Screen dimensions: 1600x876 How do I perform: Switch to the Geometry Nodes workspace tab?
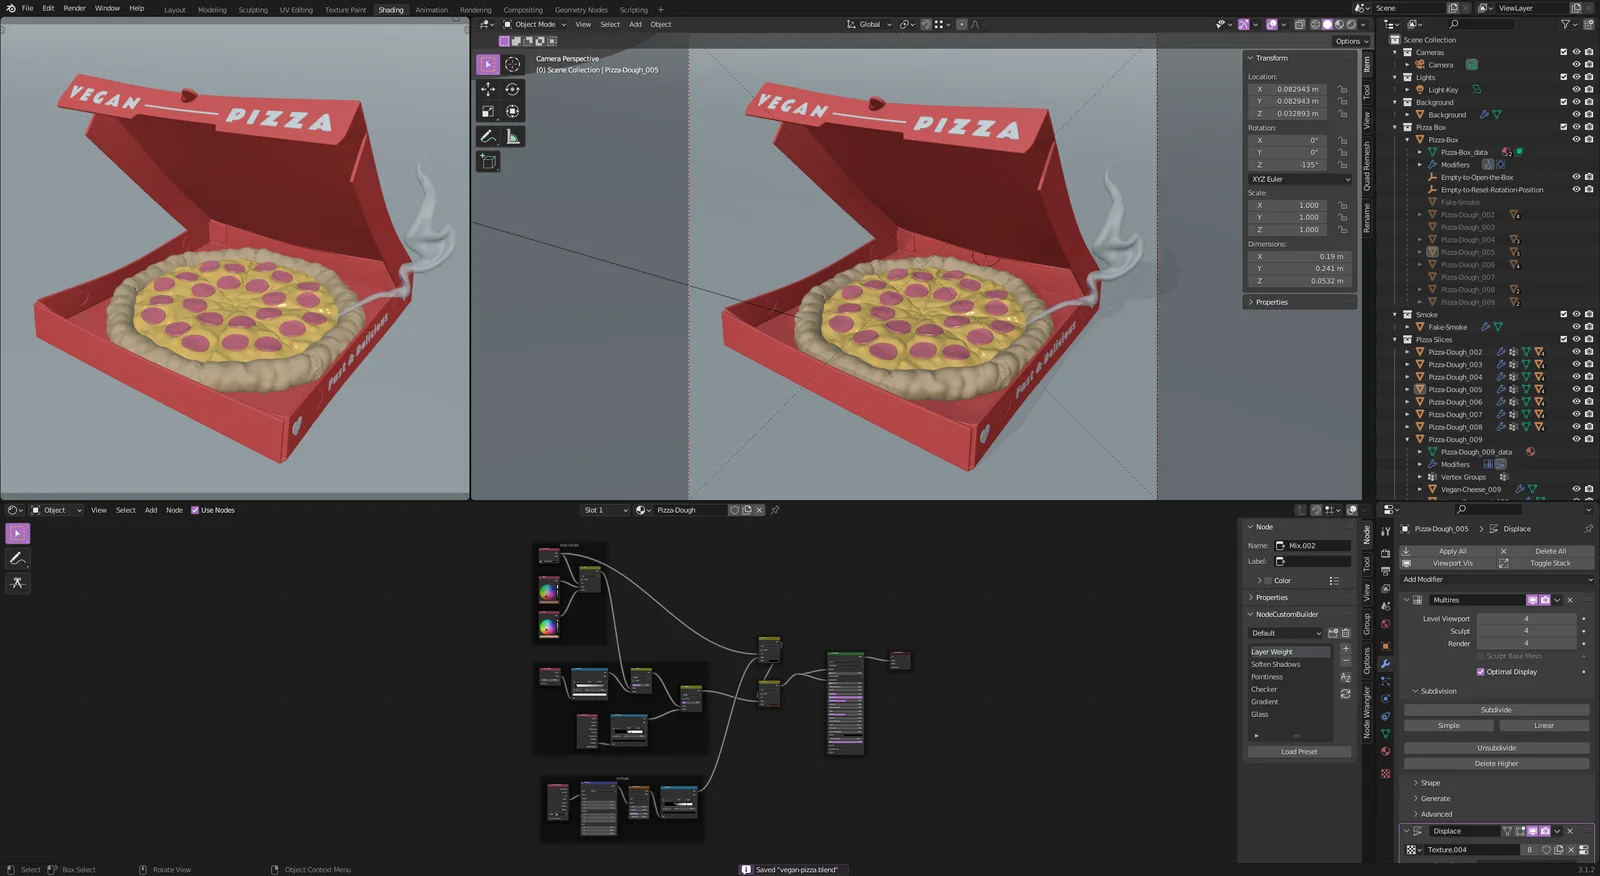[581, 9]
